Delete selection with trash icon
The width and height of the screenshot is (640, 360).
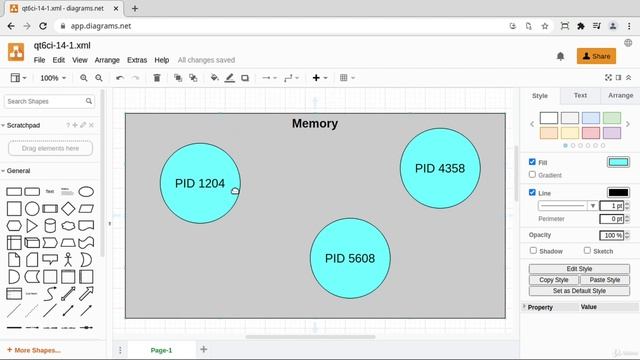pyautogui.click(x=157, y=78)
